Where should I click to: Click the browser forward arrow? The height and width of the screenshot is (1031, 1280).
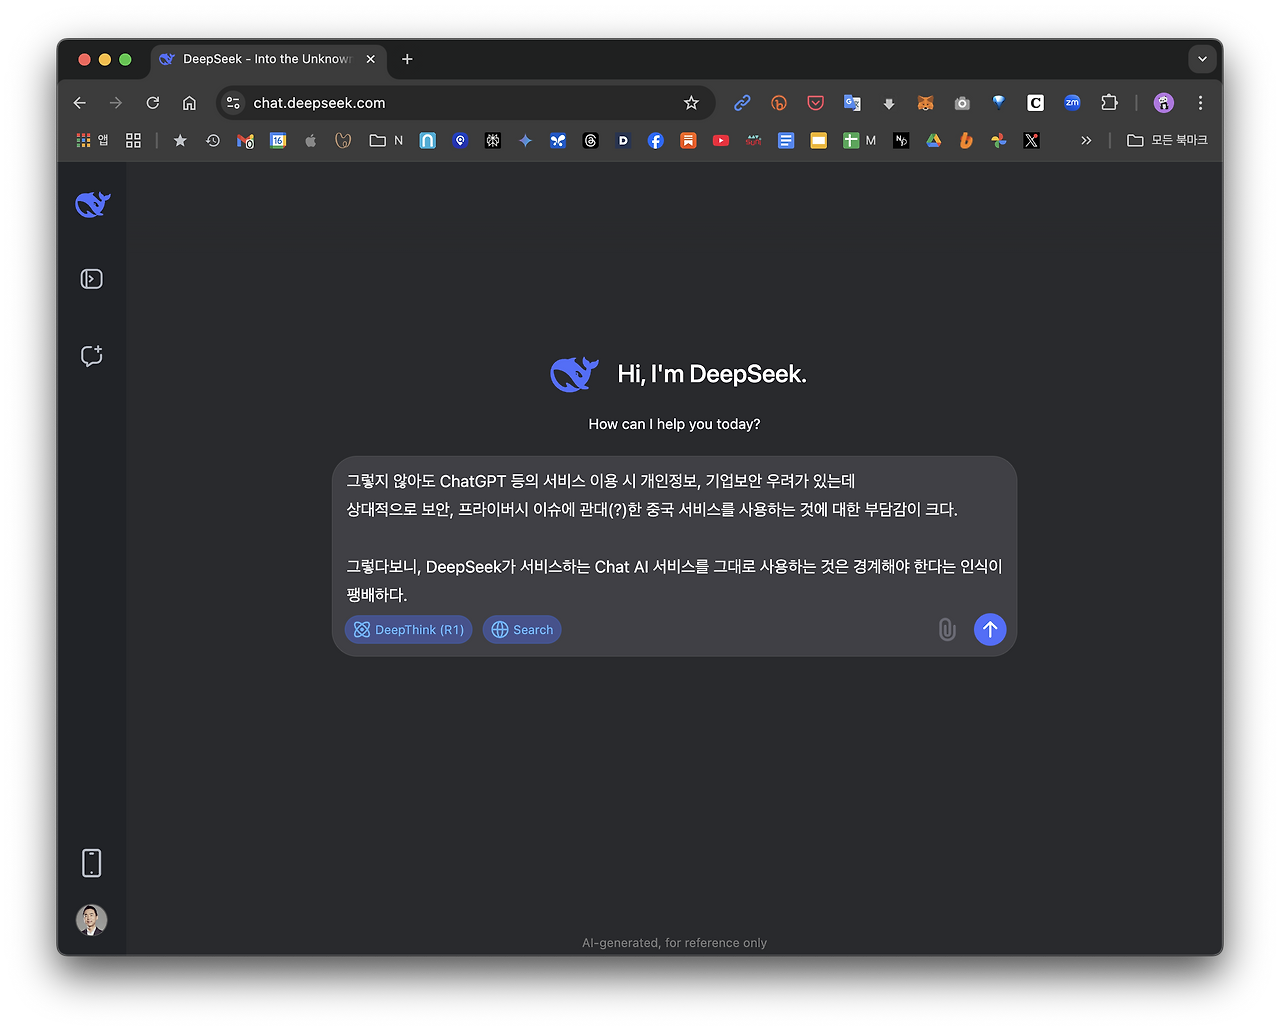pyautogui.click(x=116, y=103)
